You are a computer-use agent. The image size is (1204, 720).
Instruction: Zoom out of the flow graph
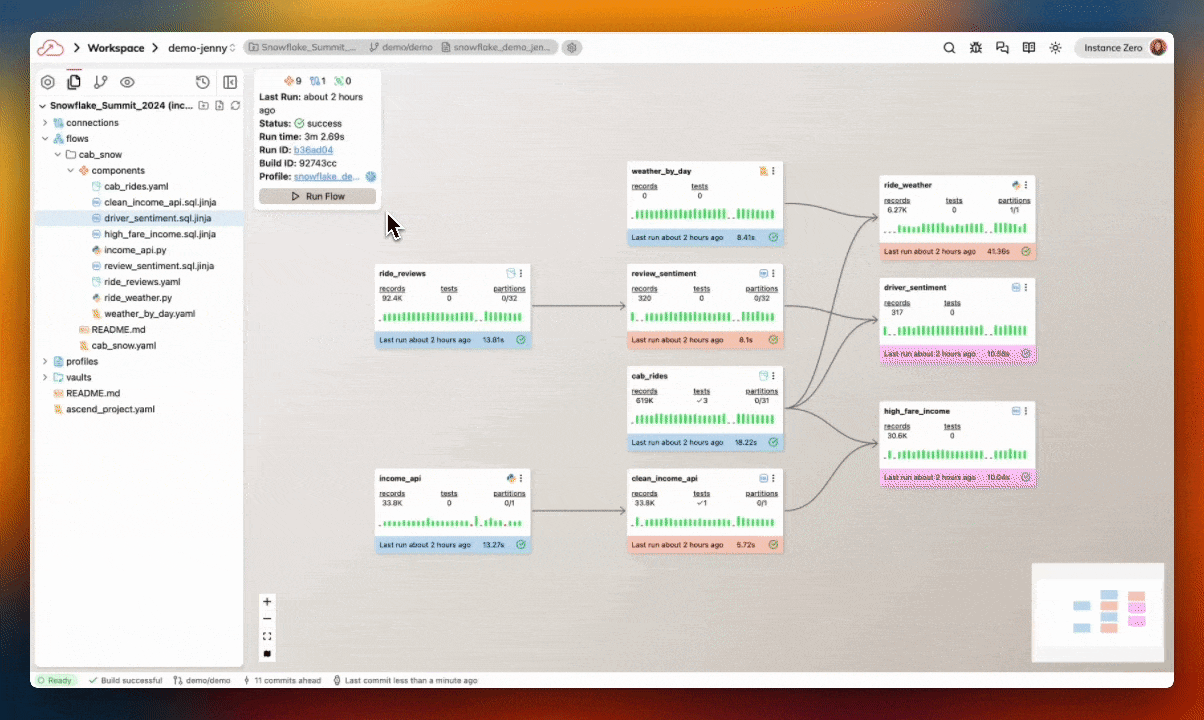(x=267, y=619)
